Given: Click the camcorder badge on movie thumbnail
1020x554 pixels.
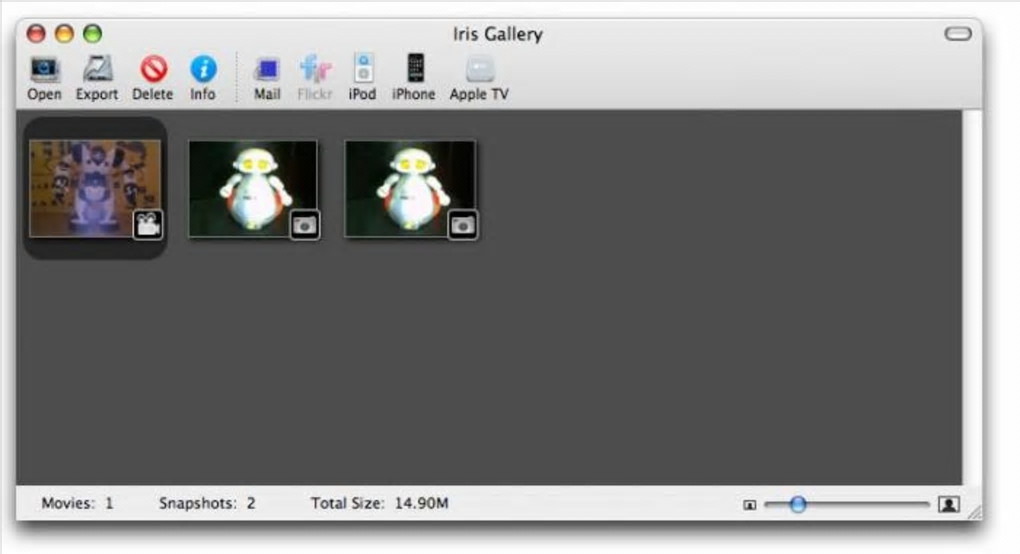Looking at the screenshot, I should [148, 225].
